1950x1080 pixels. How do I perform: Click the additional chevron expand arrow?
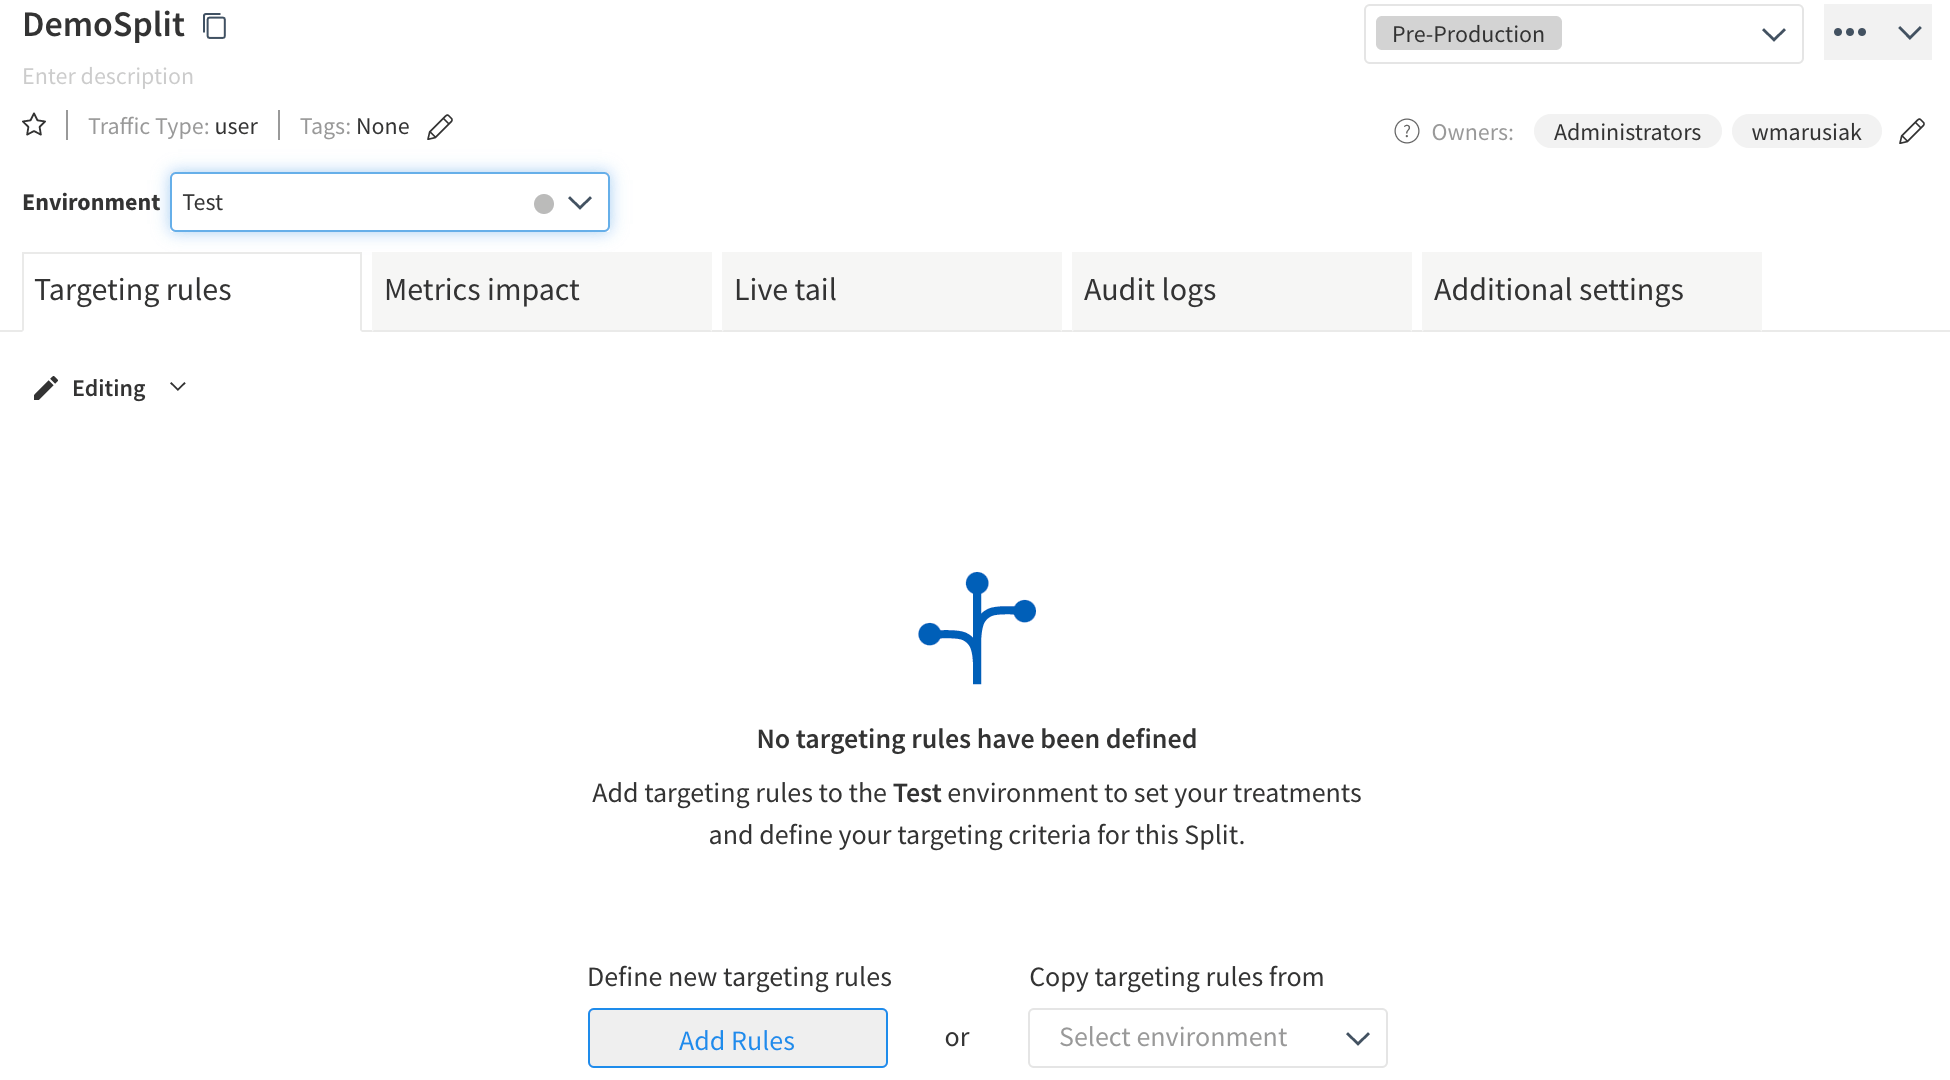(1909, 33)
